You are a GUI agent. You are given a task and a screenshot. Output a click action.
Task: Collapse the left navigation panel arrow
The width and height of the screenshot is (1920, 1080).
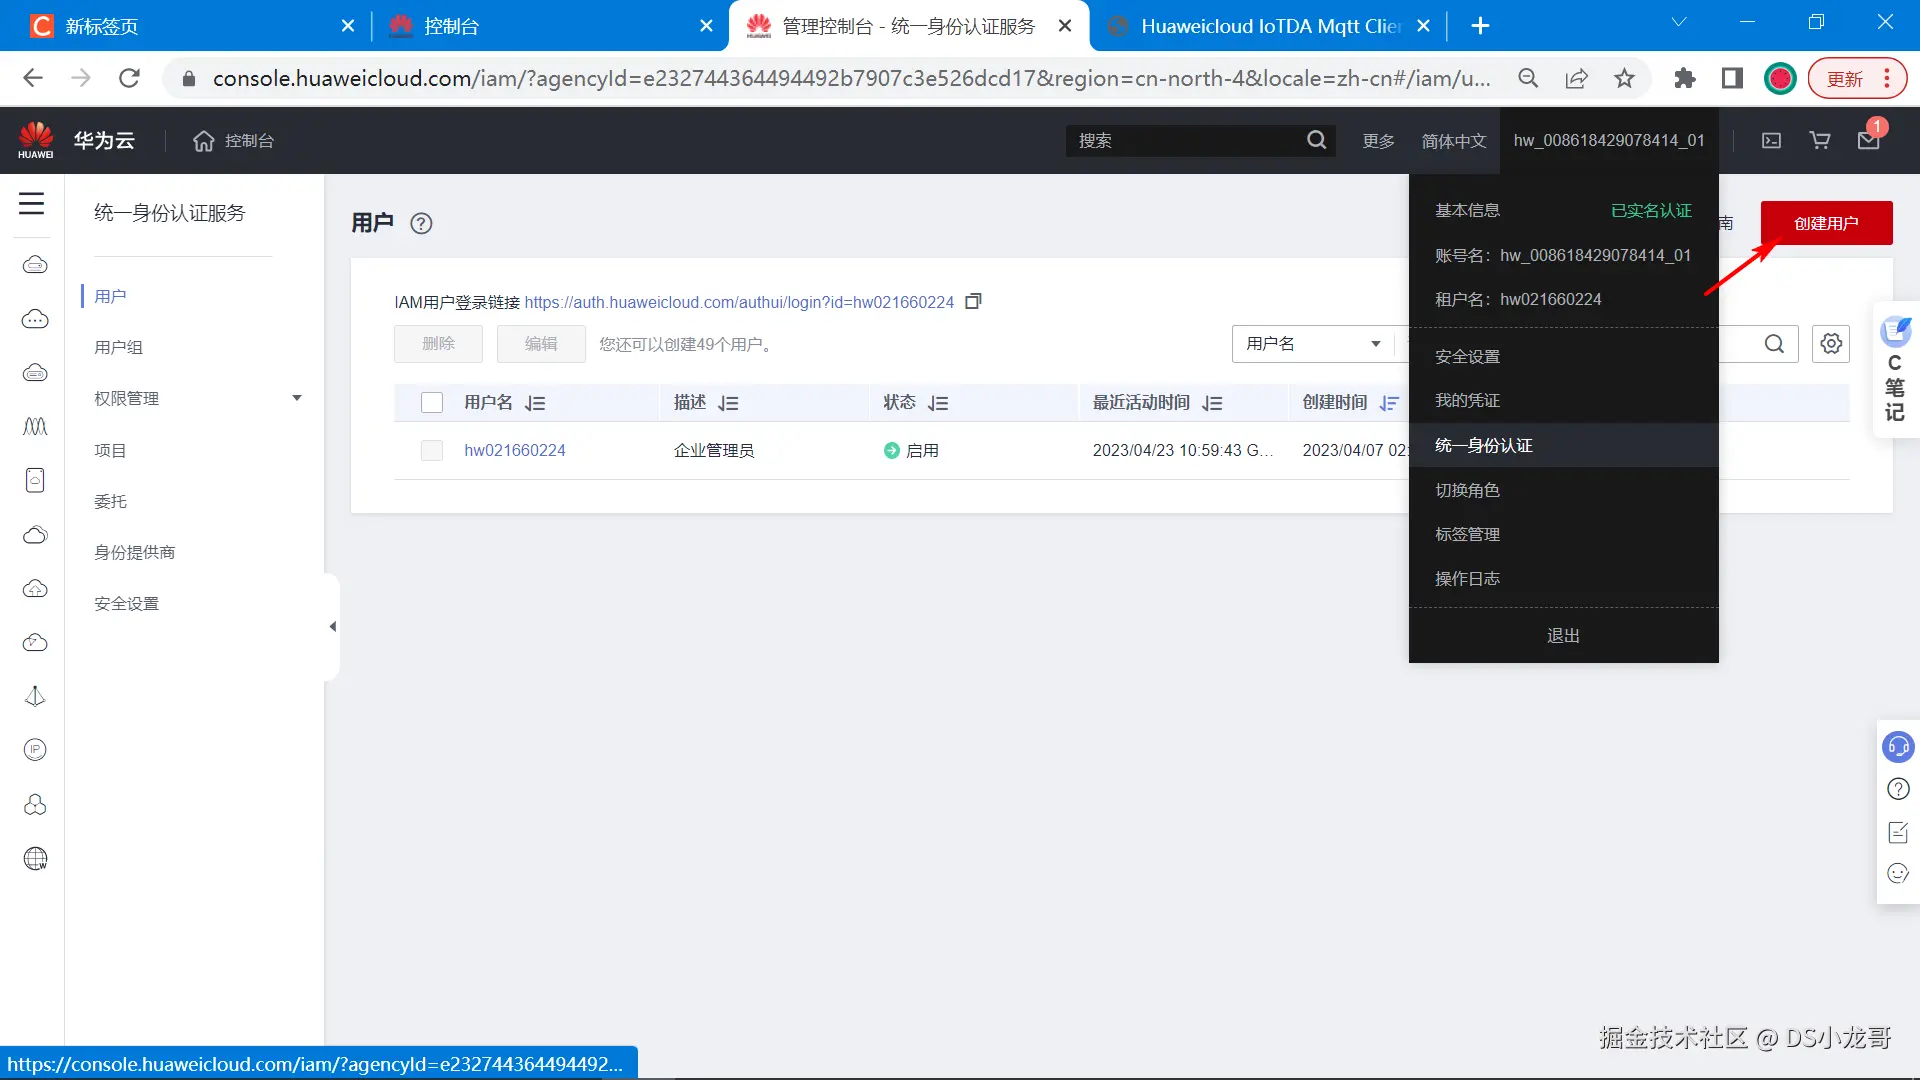point(332,627)
